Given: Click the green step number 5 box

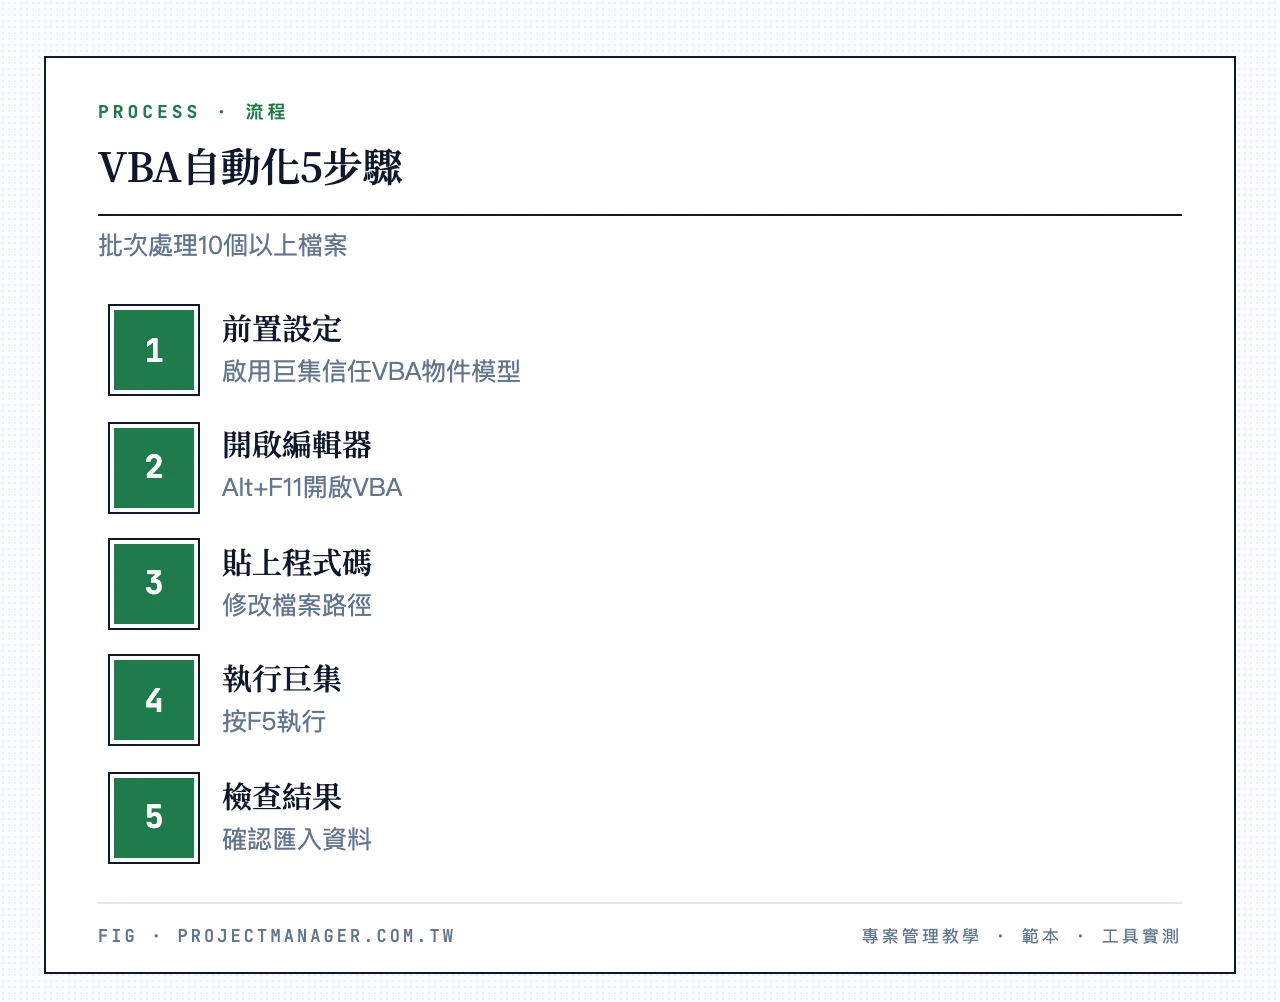Looking at the screenshot, I should (x=154, y=817).
